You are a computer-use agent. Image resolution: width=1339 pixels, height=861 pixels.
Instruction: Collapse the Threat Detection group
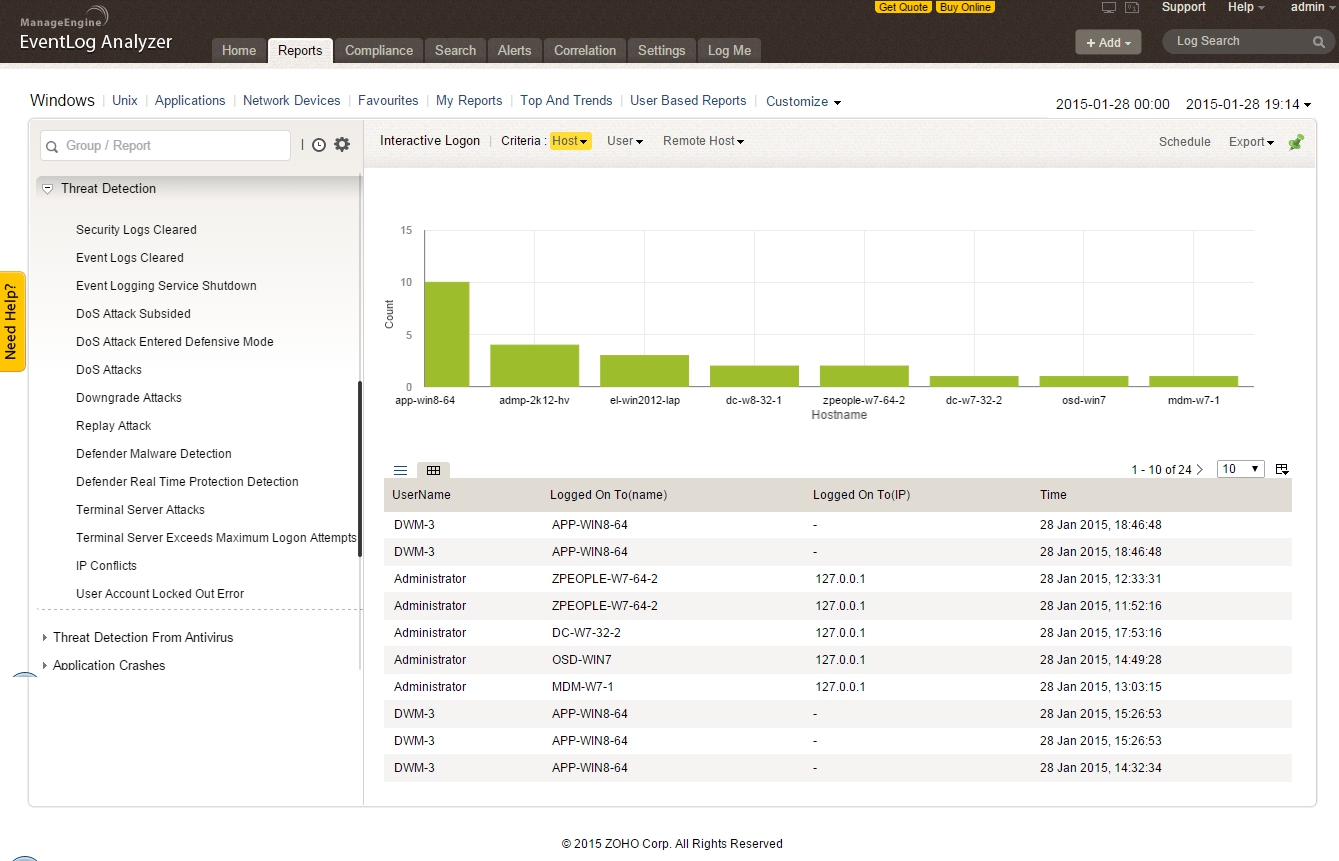(48, 189)
